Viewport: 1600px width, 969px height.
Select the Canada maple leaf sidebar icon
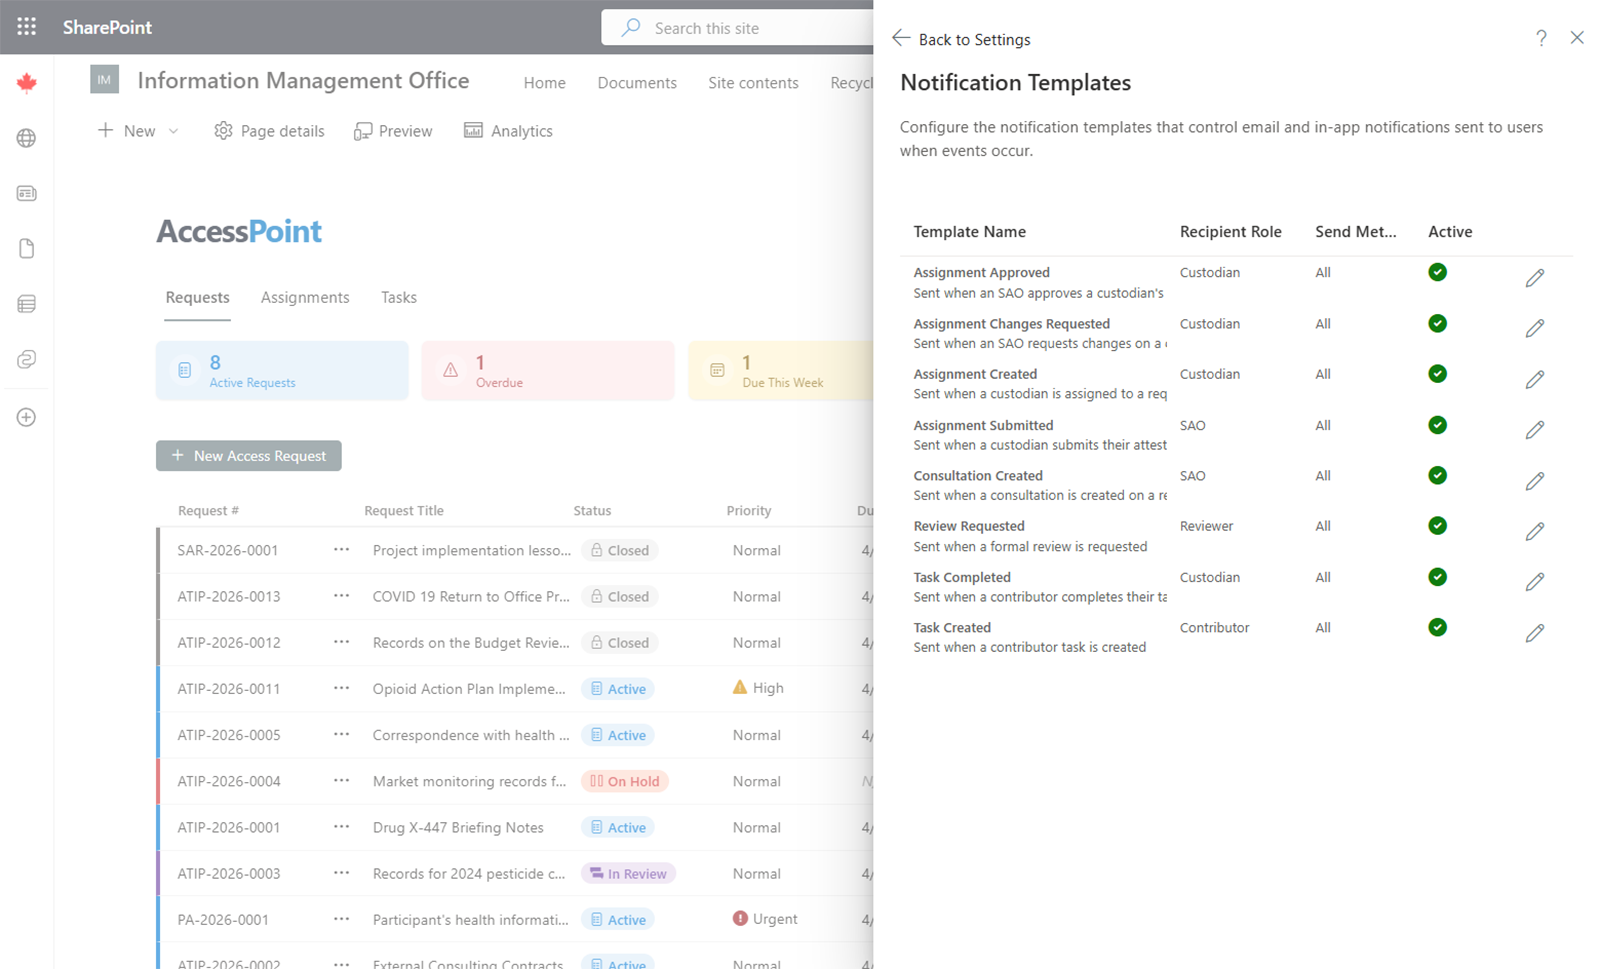click(26, 83)
